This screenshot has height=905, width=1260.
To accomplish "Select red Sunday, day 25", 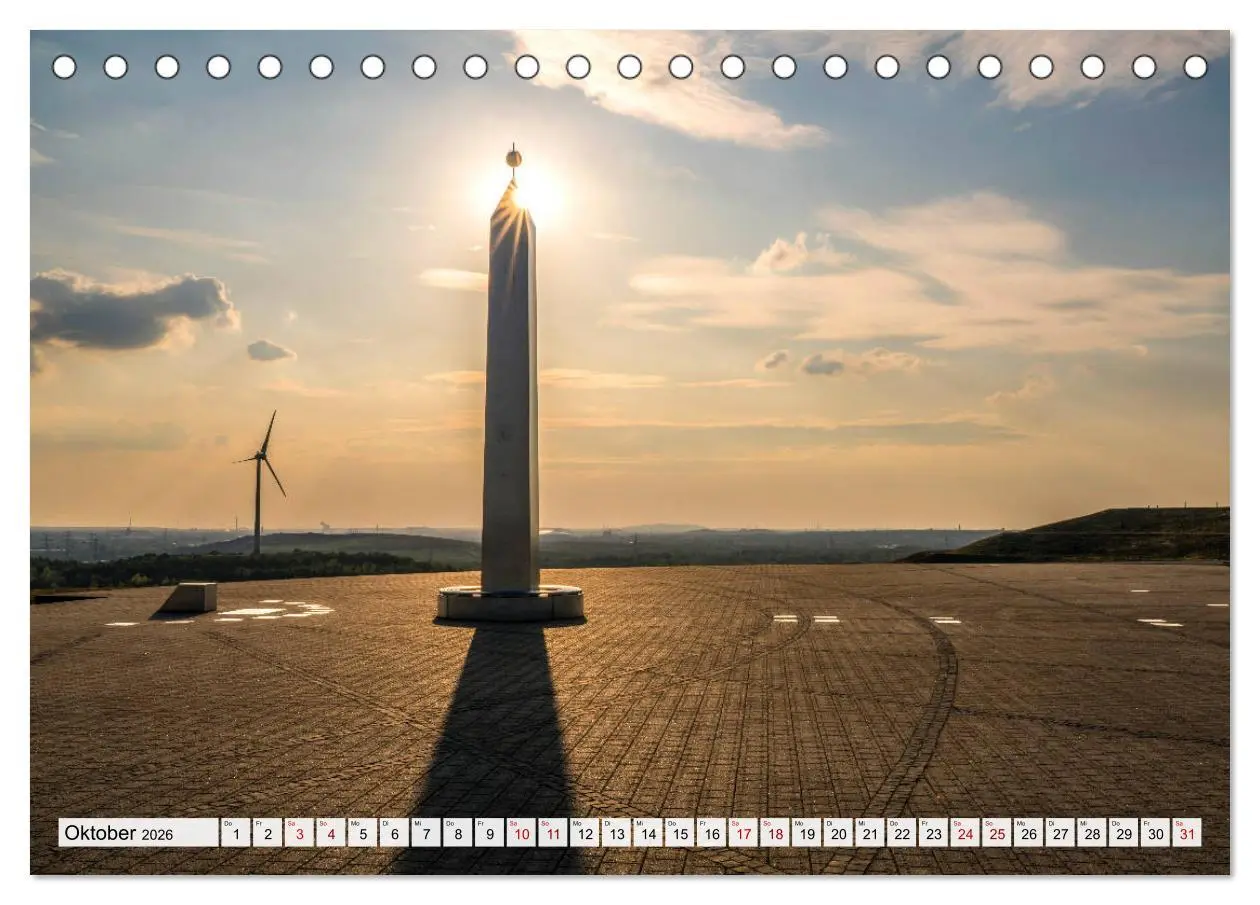I will point(996,832).
